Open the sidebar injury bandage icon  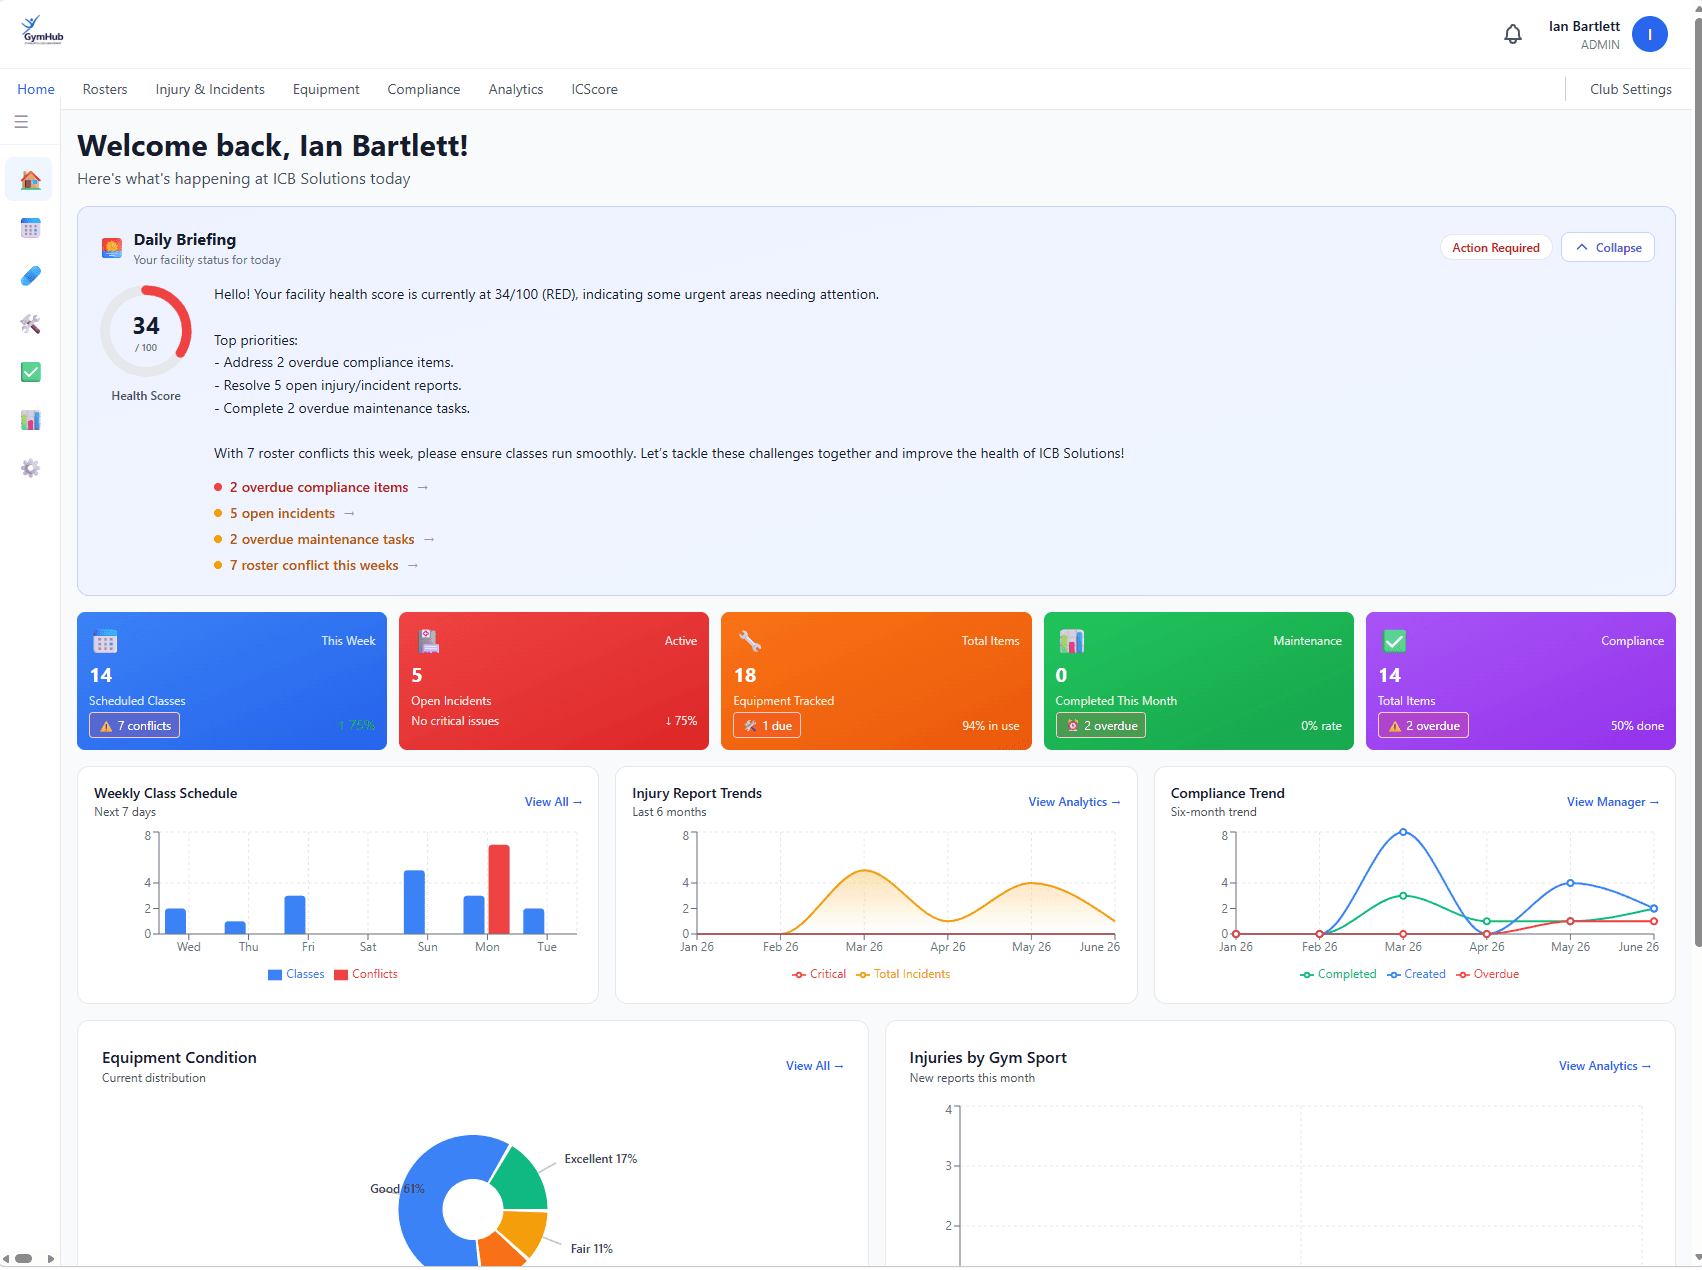click(30, 276)
